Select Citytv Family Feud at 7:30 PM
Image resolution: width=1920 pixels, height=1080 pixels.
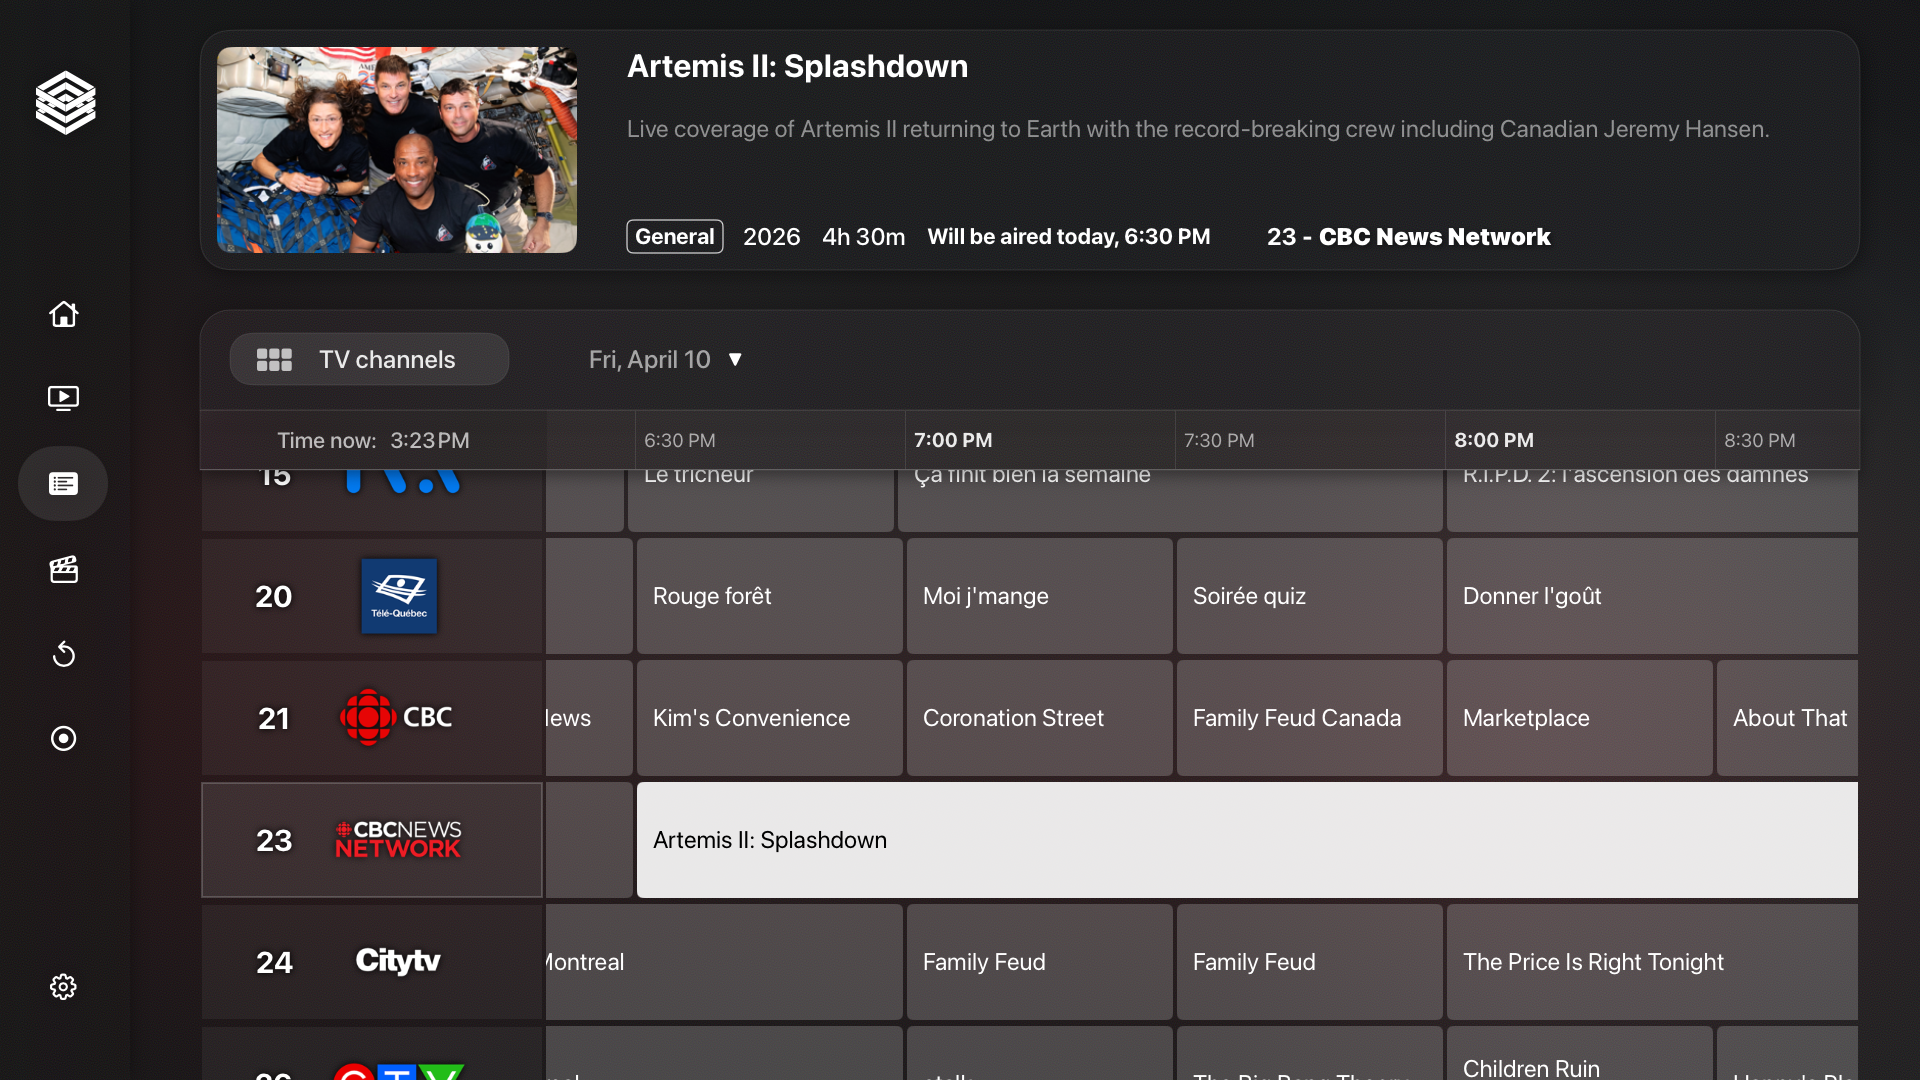(1310, 963)
